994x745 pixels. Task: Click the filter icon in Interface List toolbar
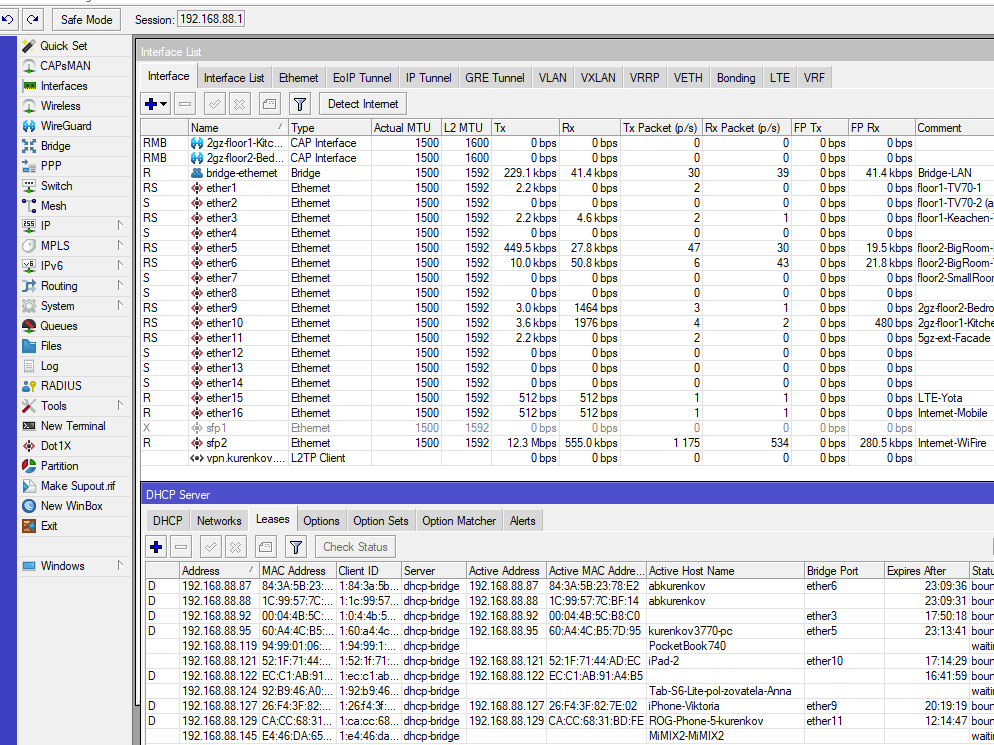[299, 104]
